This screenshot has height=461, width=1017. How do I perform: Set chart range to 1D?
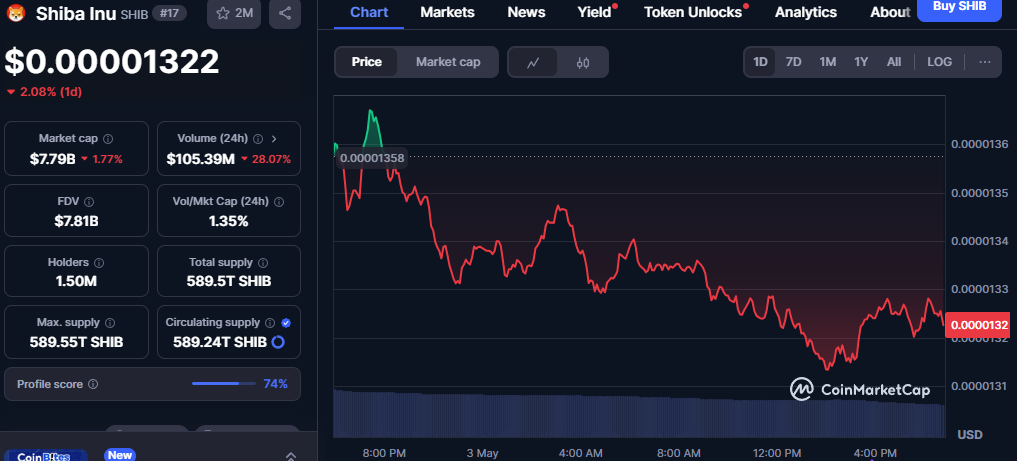click(760, 62)
